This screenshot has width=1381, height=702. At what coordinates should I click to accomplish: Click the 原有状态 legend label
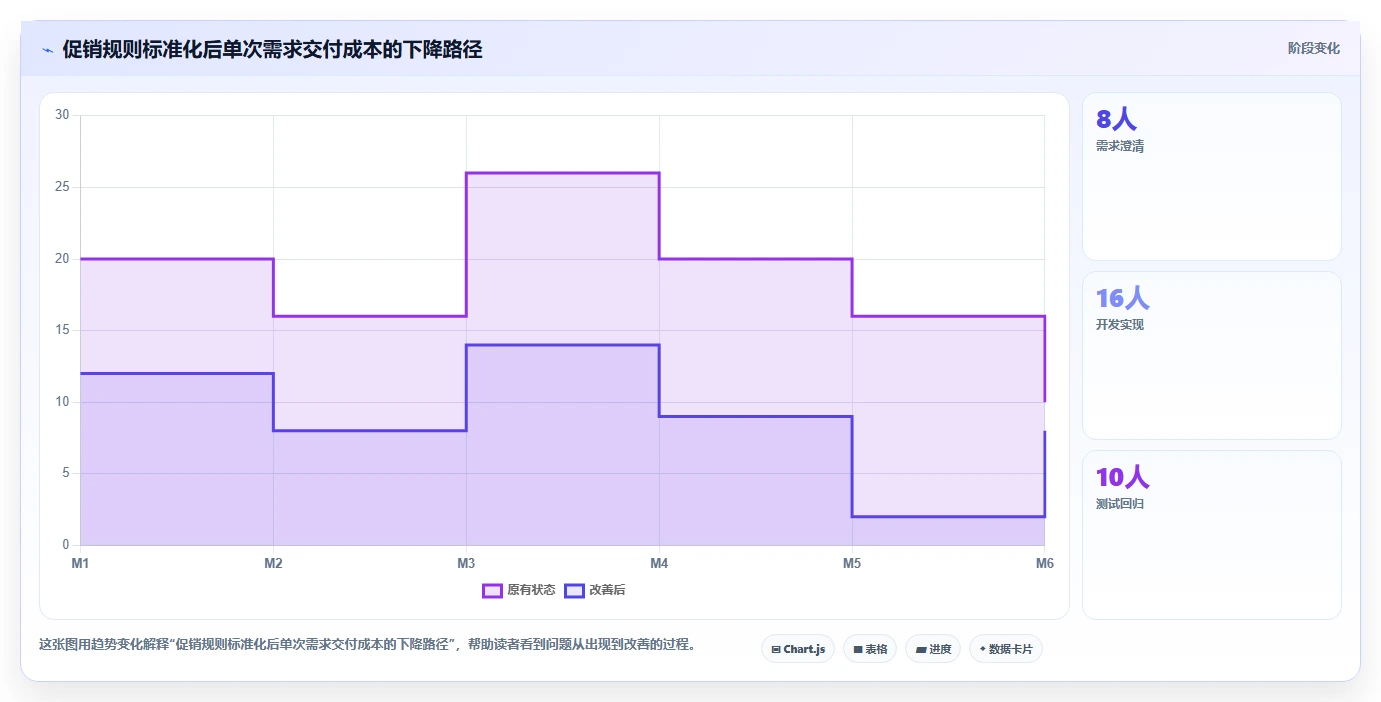(531, 590)
